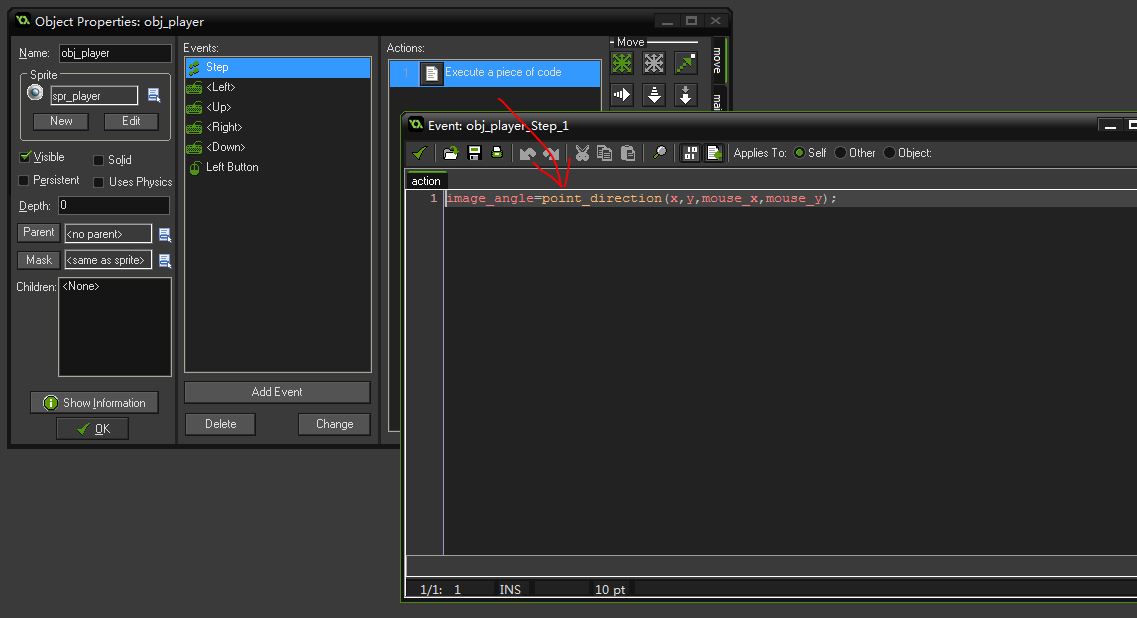Click the Depth input field
The width and height of the screenshot is (1137, 618).
(x=115, y=206)
